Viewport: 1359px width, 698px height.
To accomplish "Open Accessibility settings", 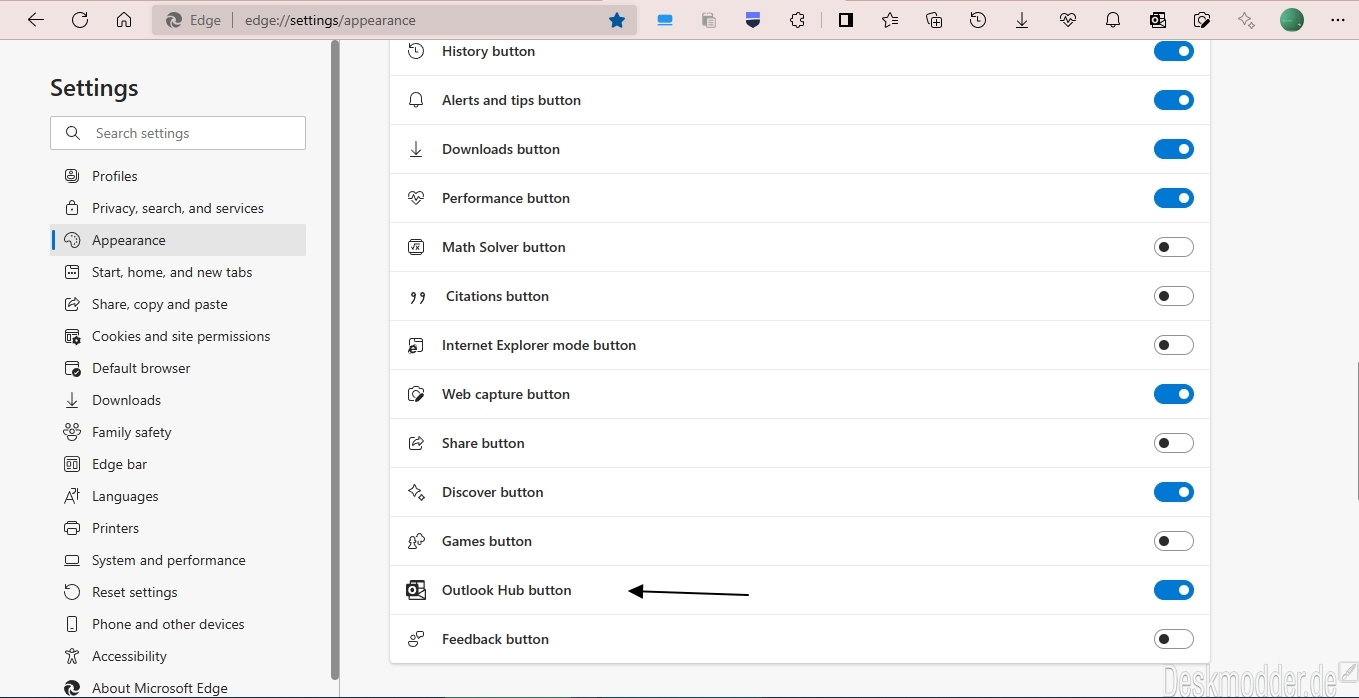I will 178,656.
